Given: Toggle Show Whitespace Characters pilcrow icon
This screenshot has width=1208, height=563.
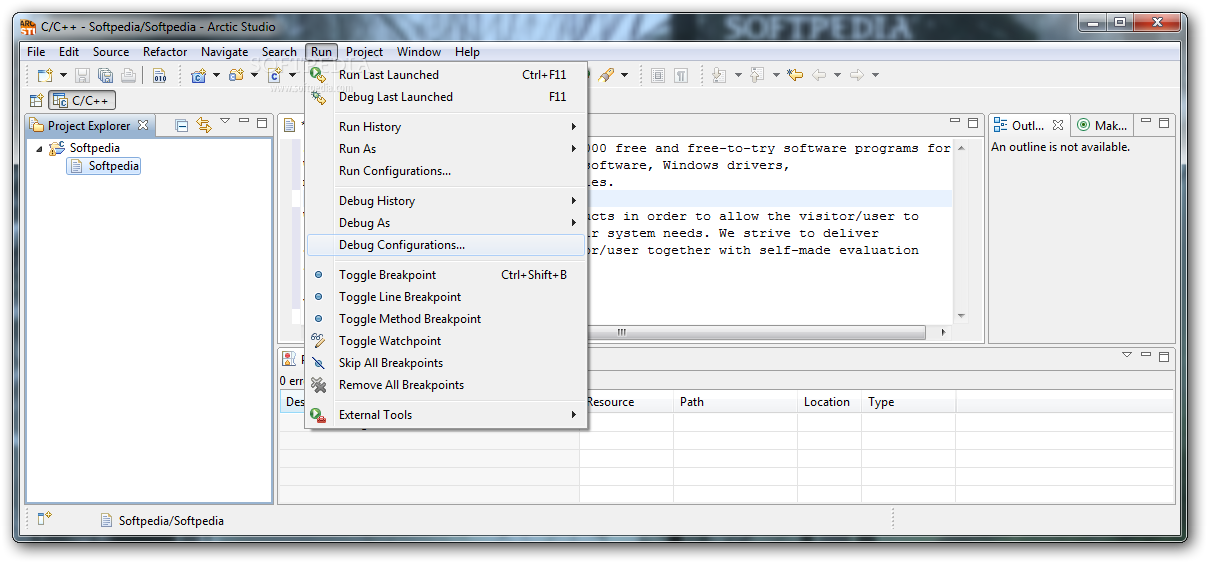Looking at the screenshot, I should point(681,75).
